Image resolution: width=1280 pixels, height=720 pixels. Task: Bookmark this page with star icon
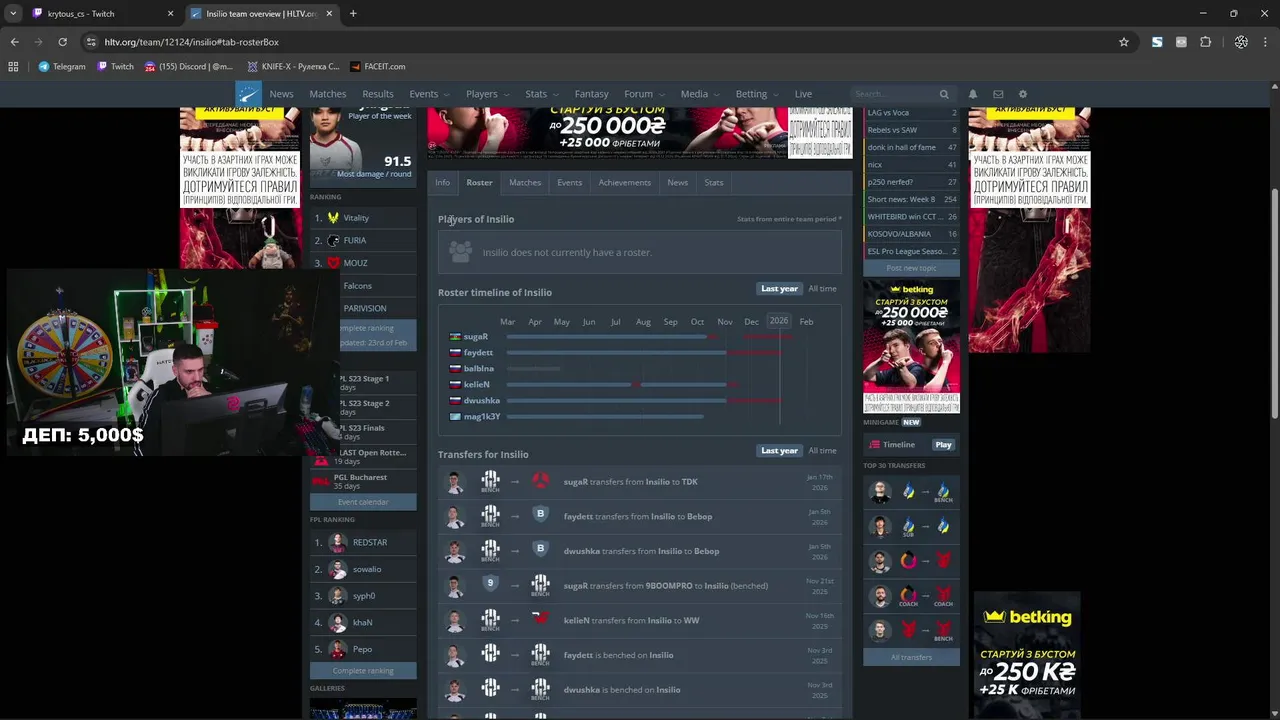click(1124, 42)
